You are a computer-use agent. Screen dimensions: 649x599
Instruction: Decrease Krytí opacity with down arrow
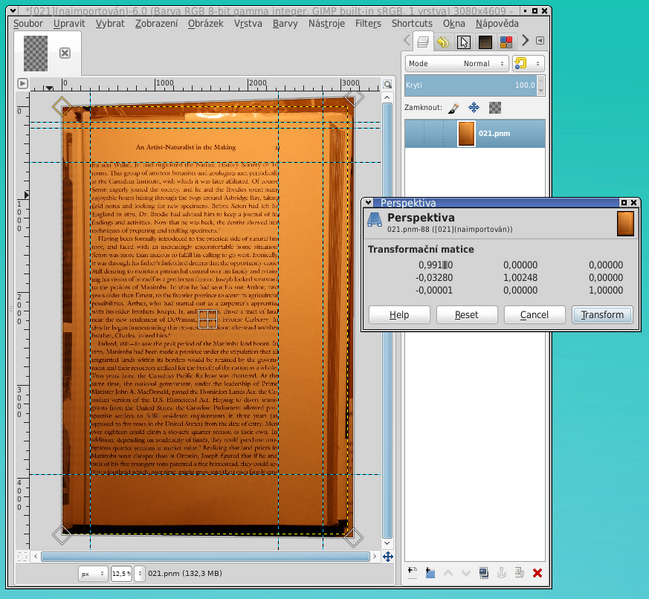(541, 90)
